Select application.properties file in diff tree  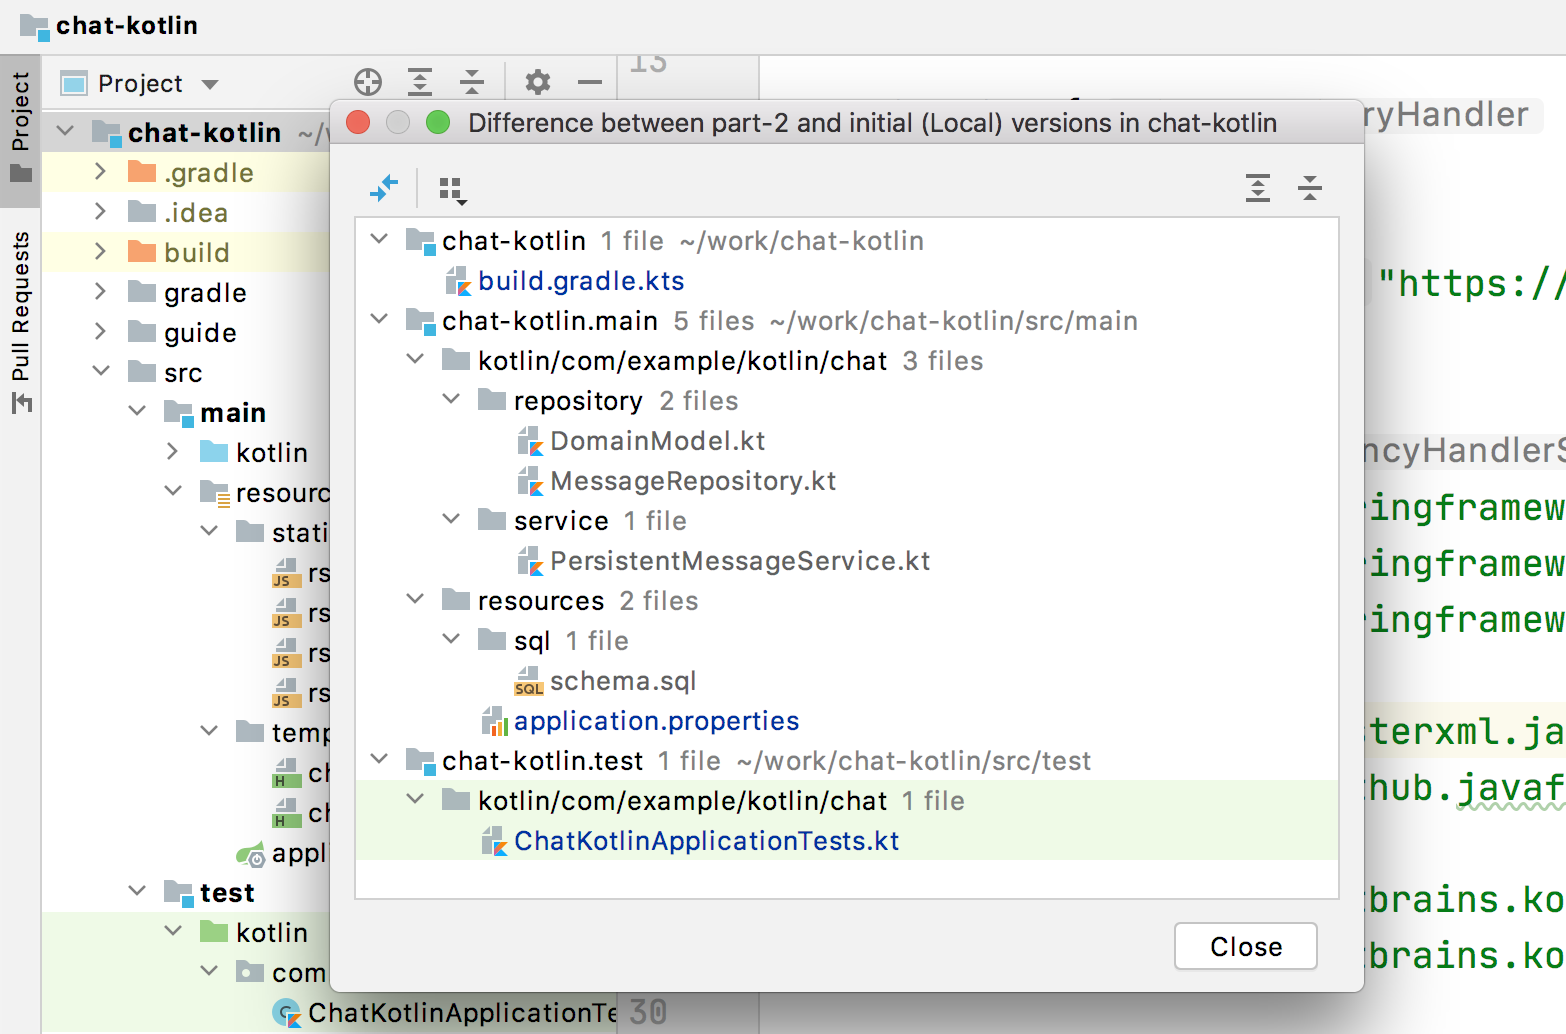656,721
